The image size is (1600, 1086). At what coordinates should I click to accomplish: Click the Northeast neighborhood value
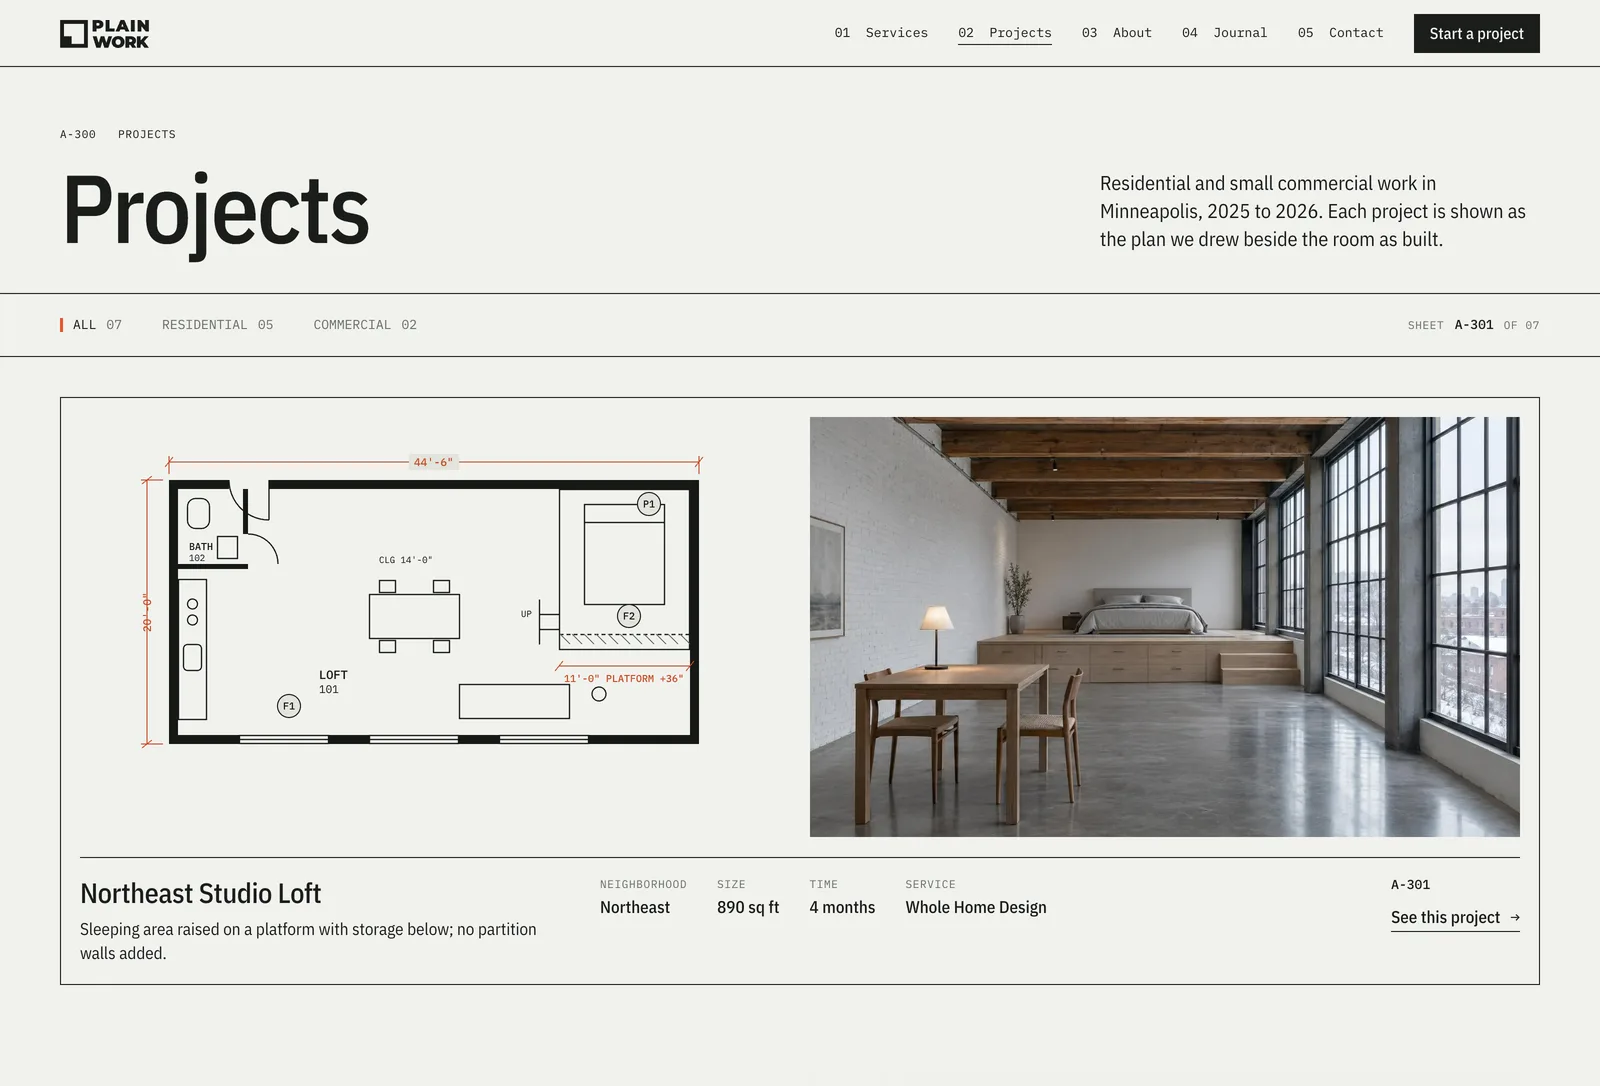635,907
